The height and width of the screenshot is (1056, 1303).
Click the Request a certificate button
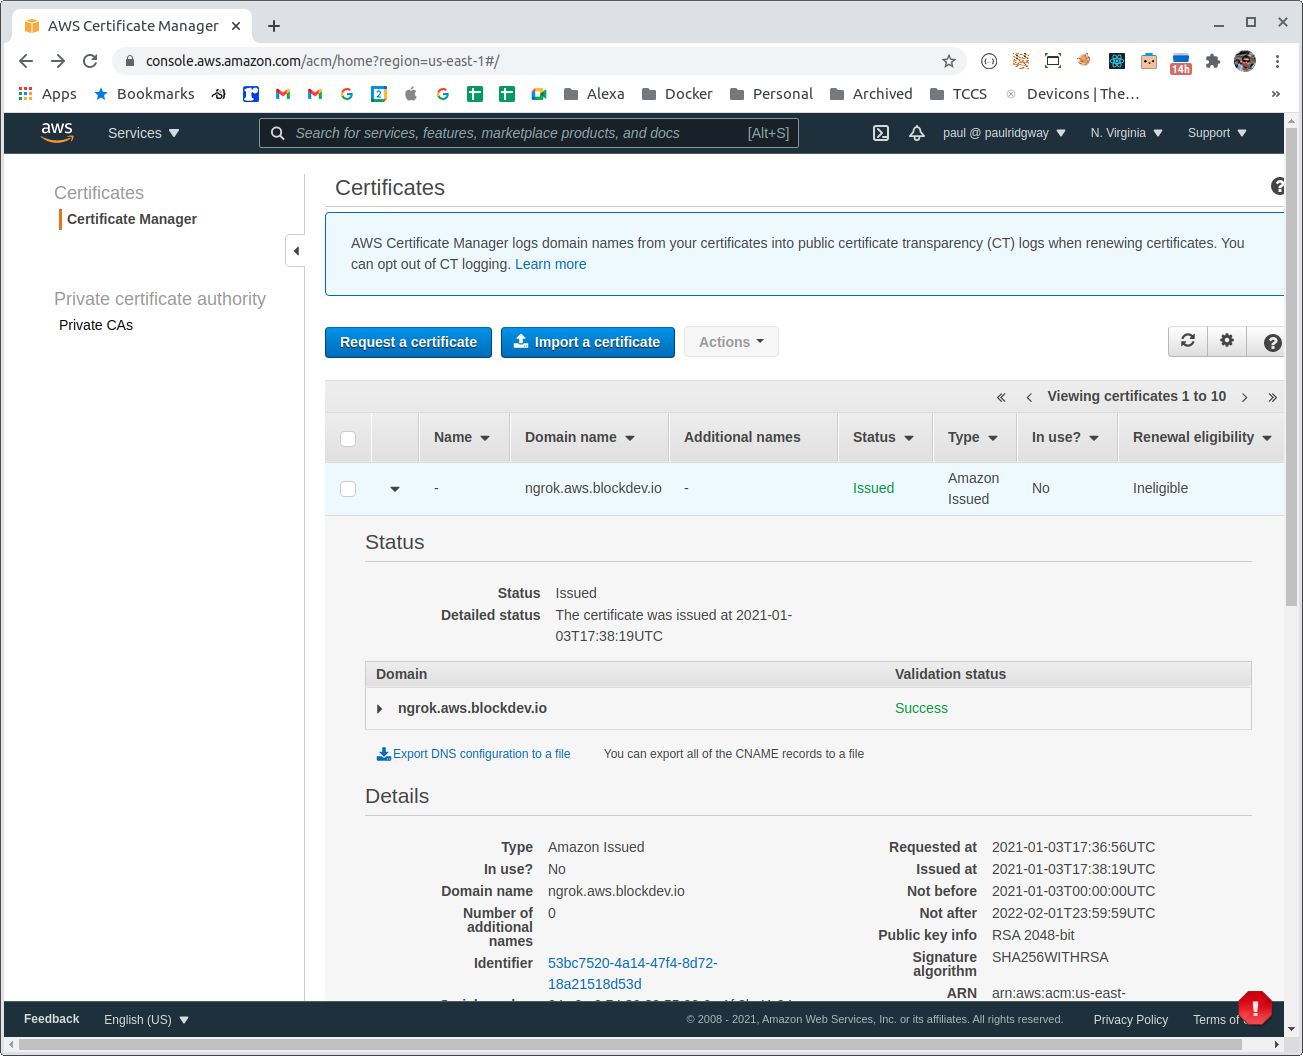[x=408, y=341]
